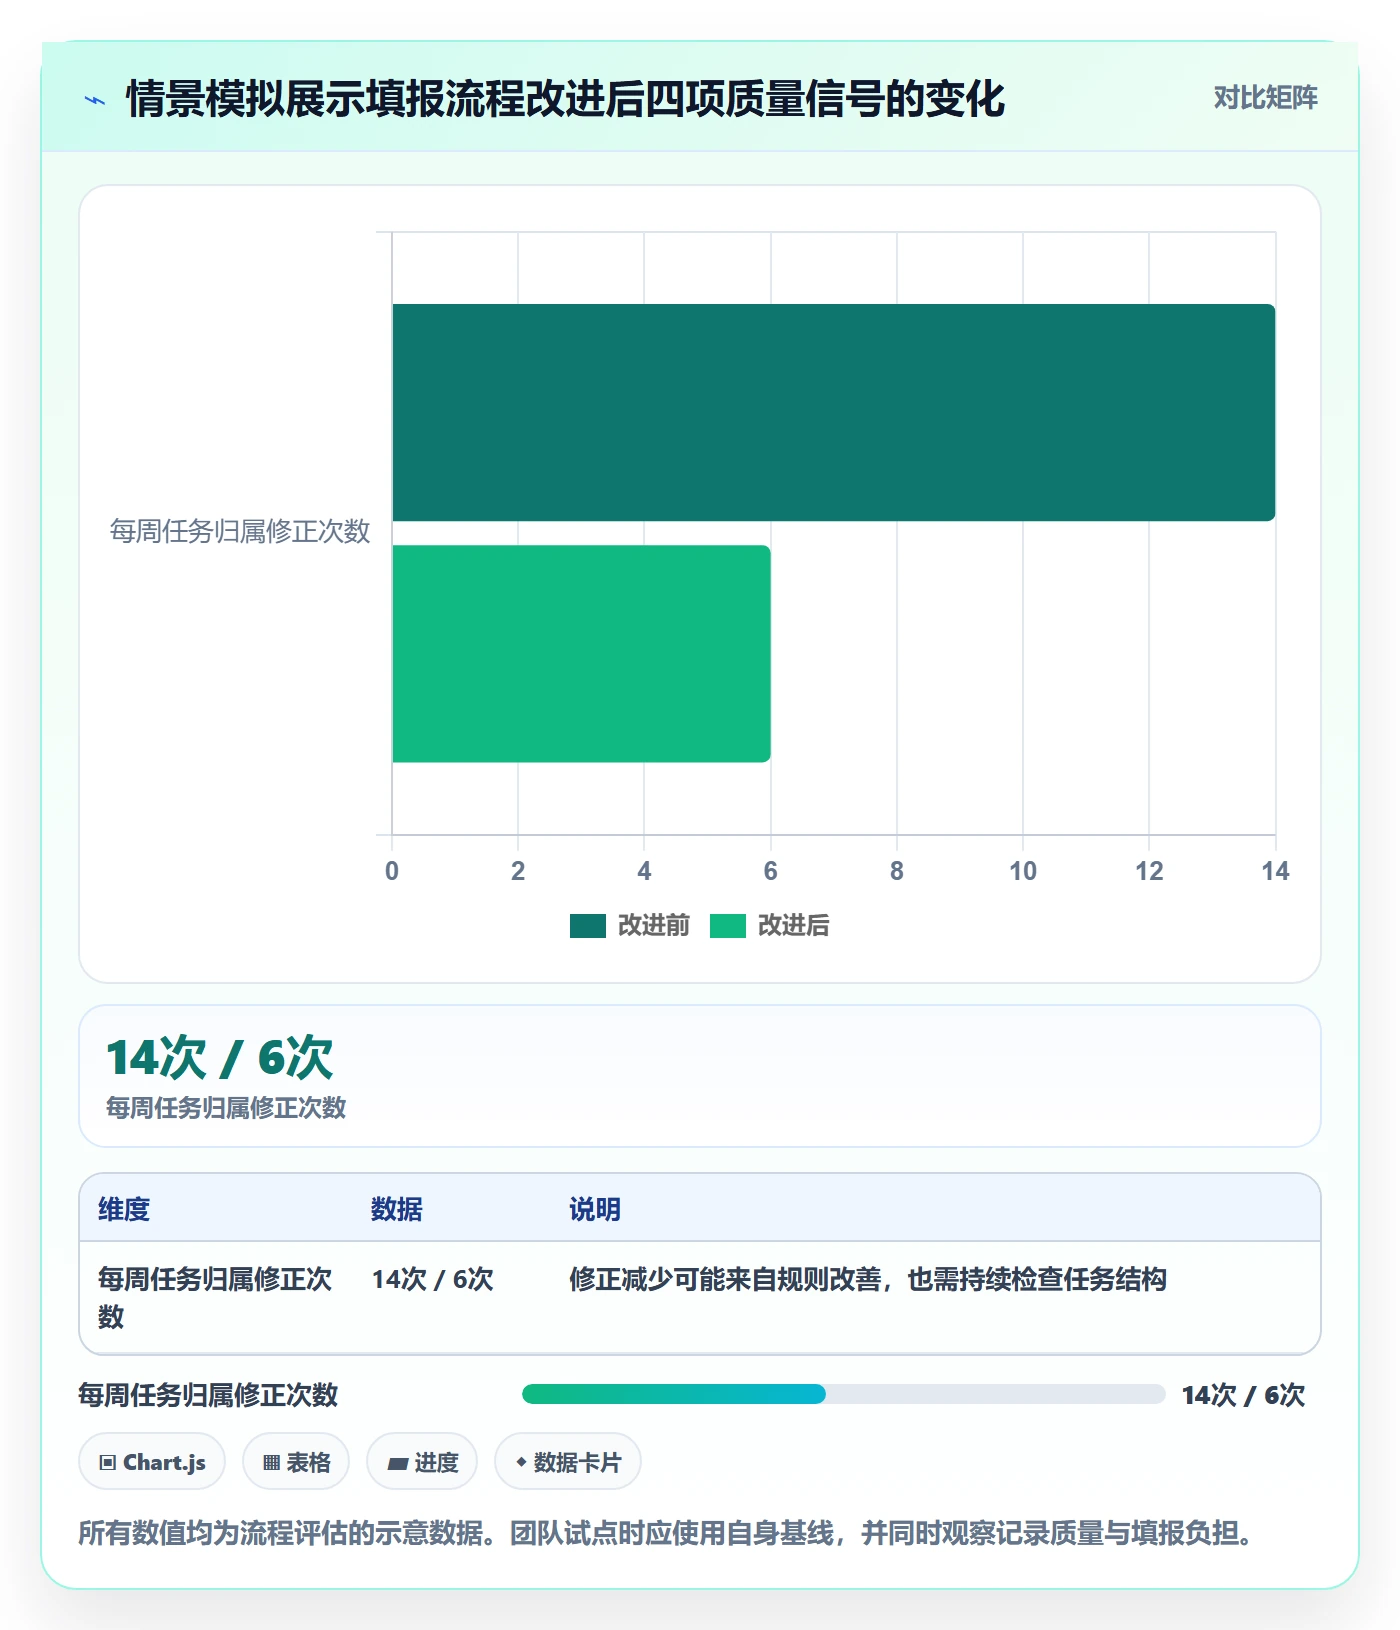This screenshot has height=1630, width=1400.
Task: Click the data card caption 每周任务归属修正次数
Action: coord(226,1108)
